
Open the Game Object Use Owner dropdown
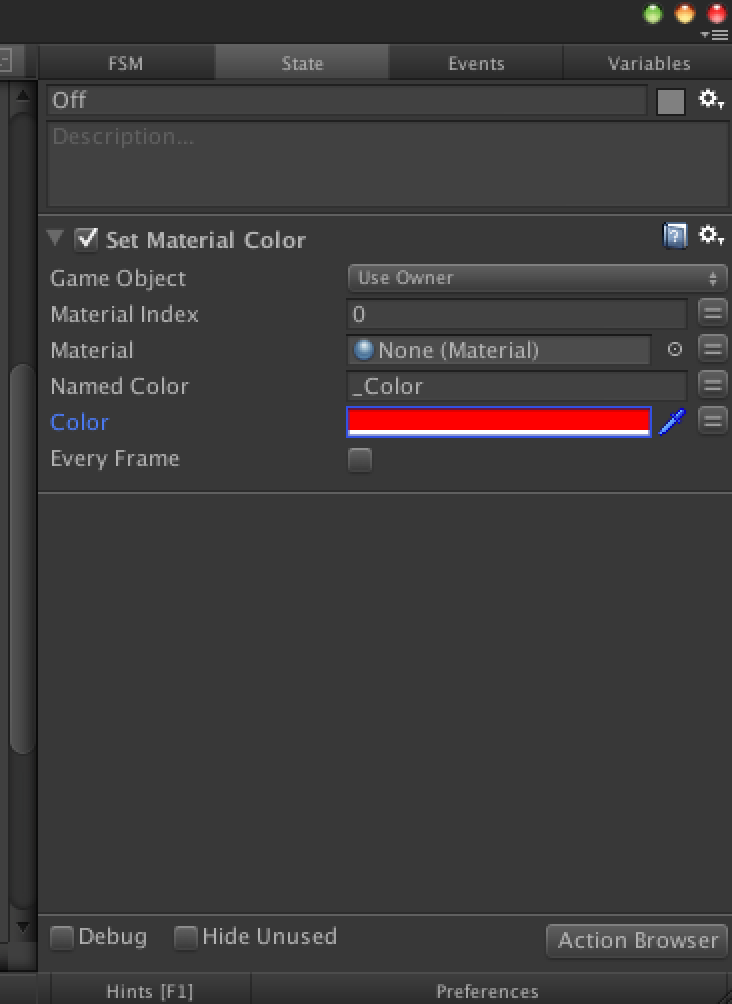coord(537,278)
